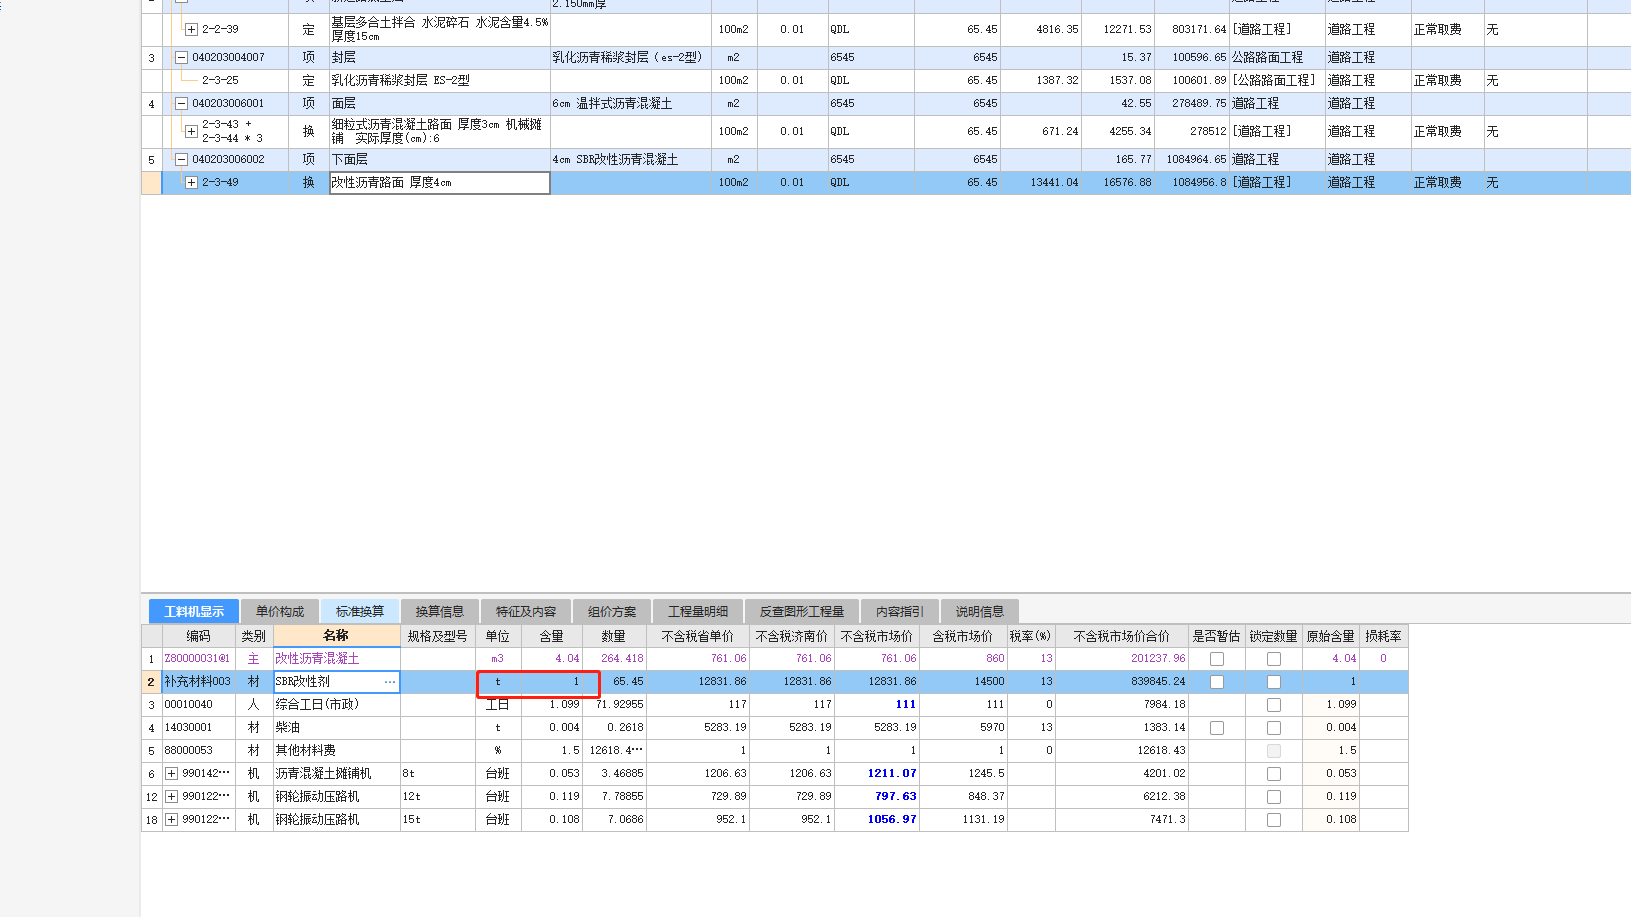Select the 补充材料003 code cell
1631x917 pixels.
pos(198,682)
